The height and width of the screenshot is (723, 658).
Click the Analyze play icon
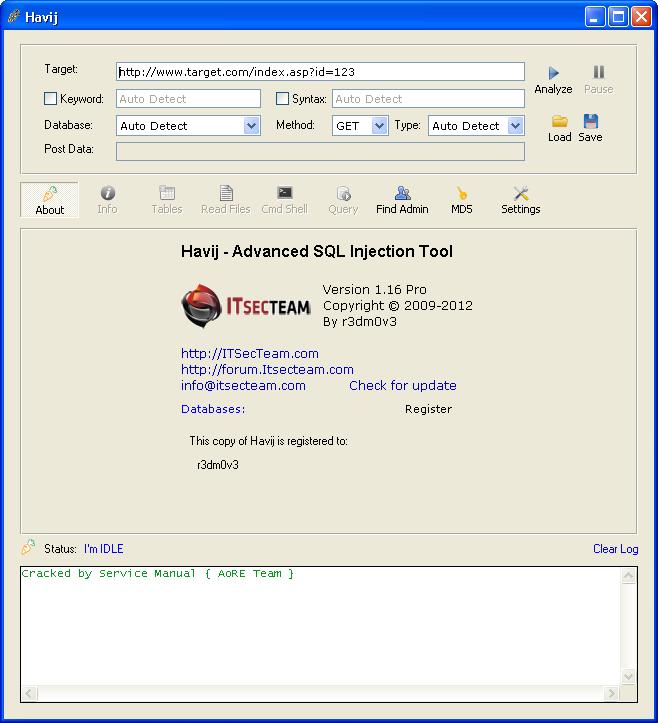point(553,73)
